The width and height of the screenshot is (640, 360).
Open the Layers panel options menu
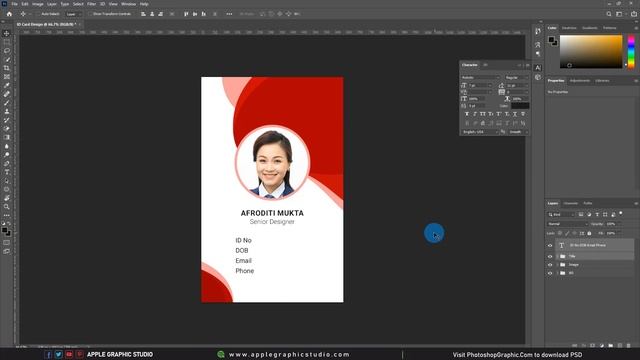coord(636,203)
